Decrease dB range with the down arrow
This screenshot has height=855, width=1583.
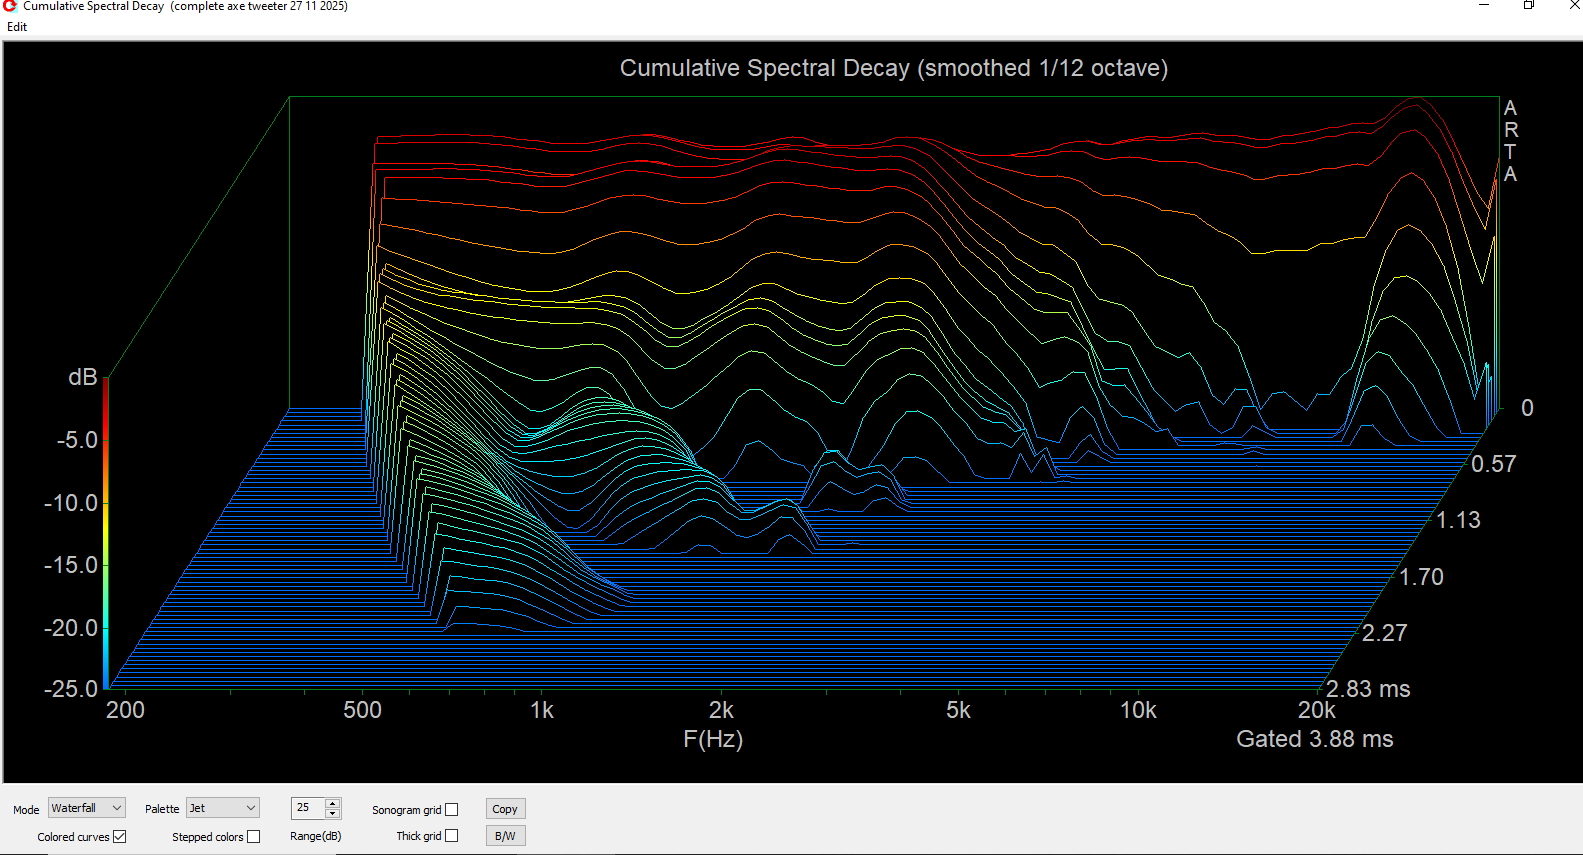click(333, 813)
